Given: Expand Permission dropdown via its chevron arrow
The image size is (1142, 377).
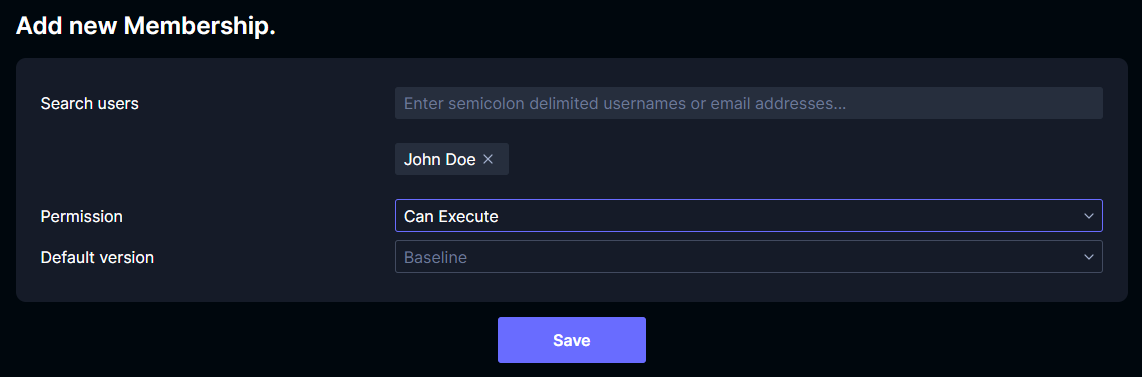Looking at the screenshot, I should click(1089, 216).
